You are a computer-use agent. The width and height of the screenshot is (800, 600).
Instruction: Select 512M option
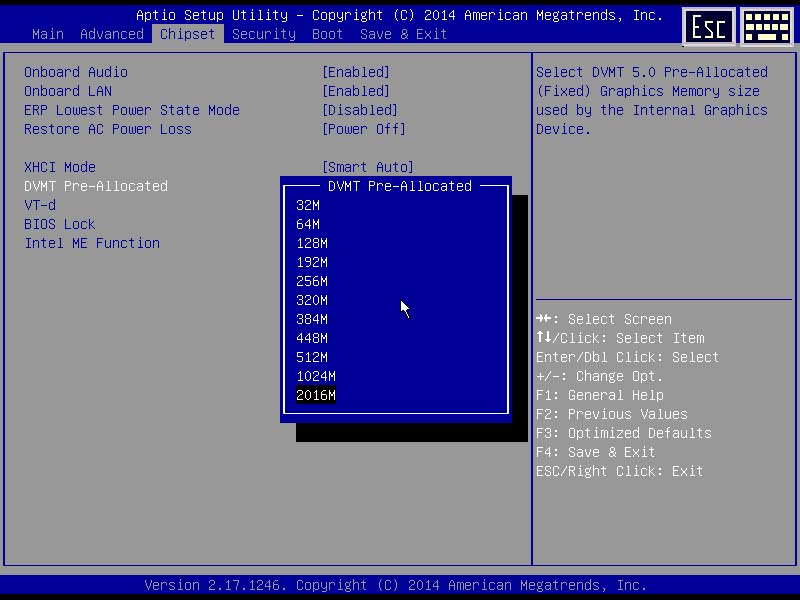pyautogui.click(x=312, y=358)
